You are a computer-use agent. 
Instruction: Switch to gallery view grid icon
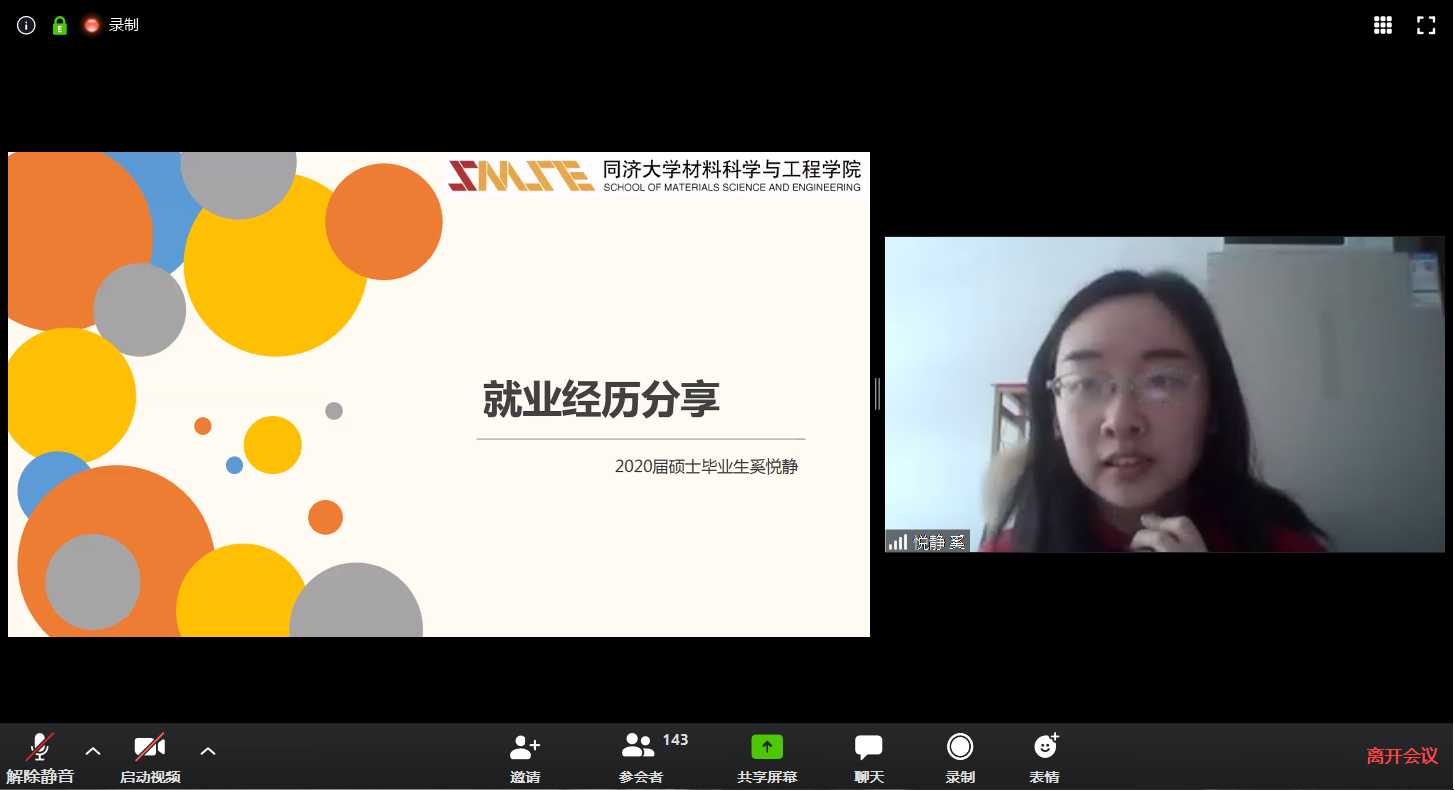1383,25
